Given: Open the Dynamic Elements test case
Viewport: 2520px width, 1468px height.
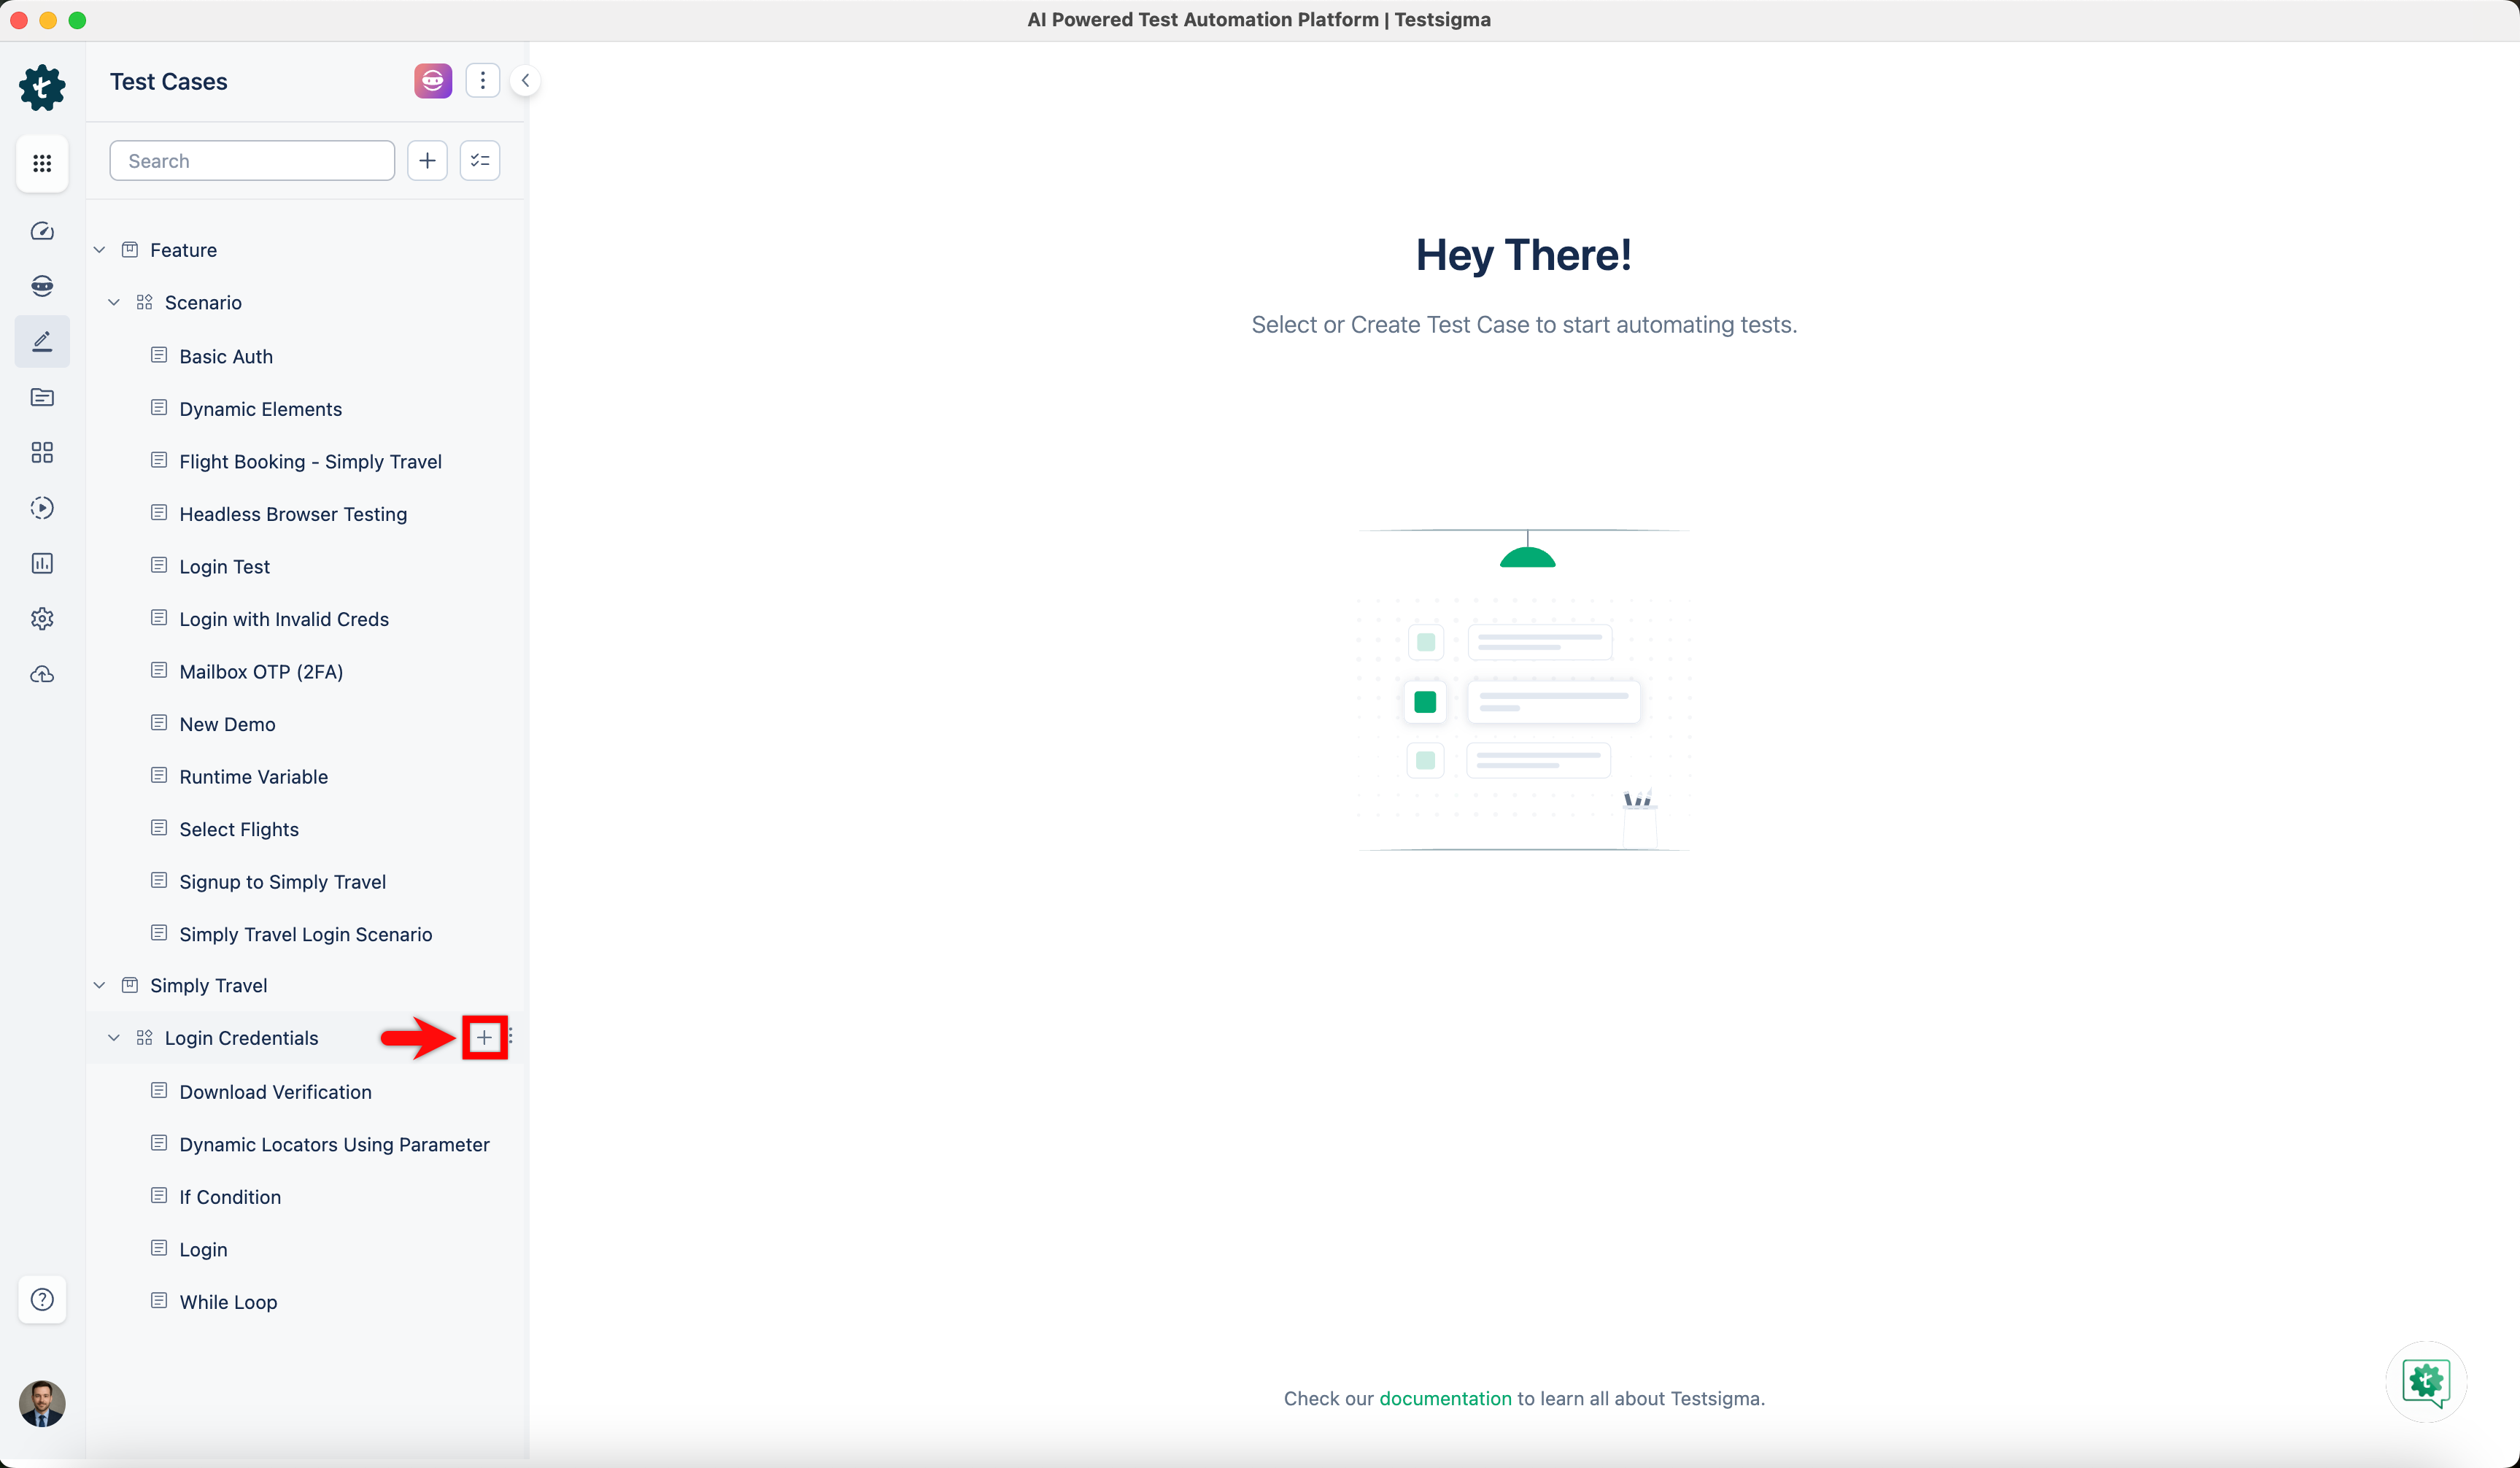Looking at the screenshot, I should [261, 409].
